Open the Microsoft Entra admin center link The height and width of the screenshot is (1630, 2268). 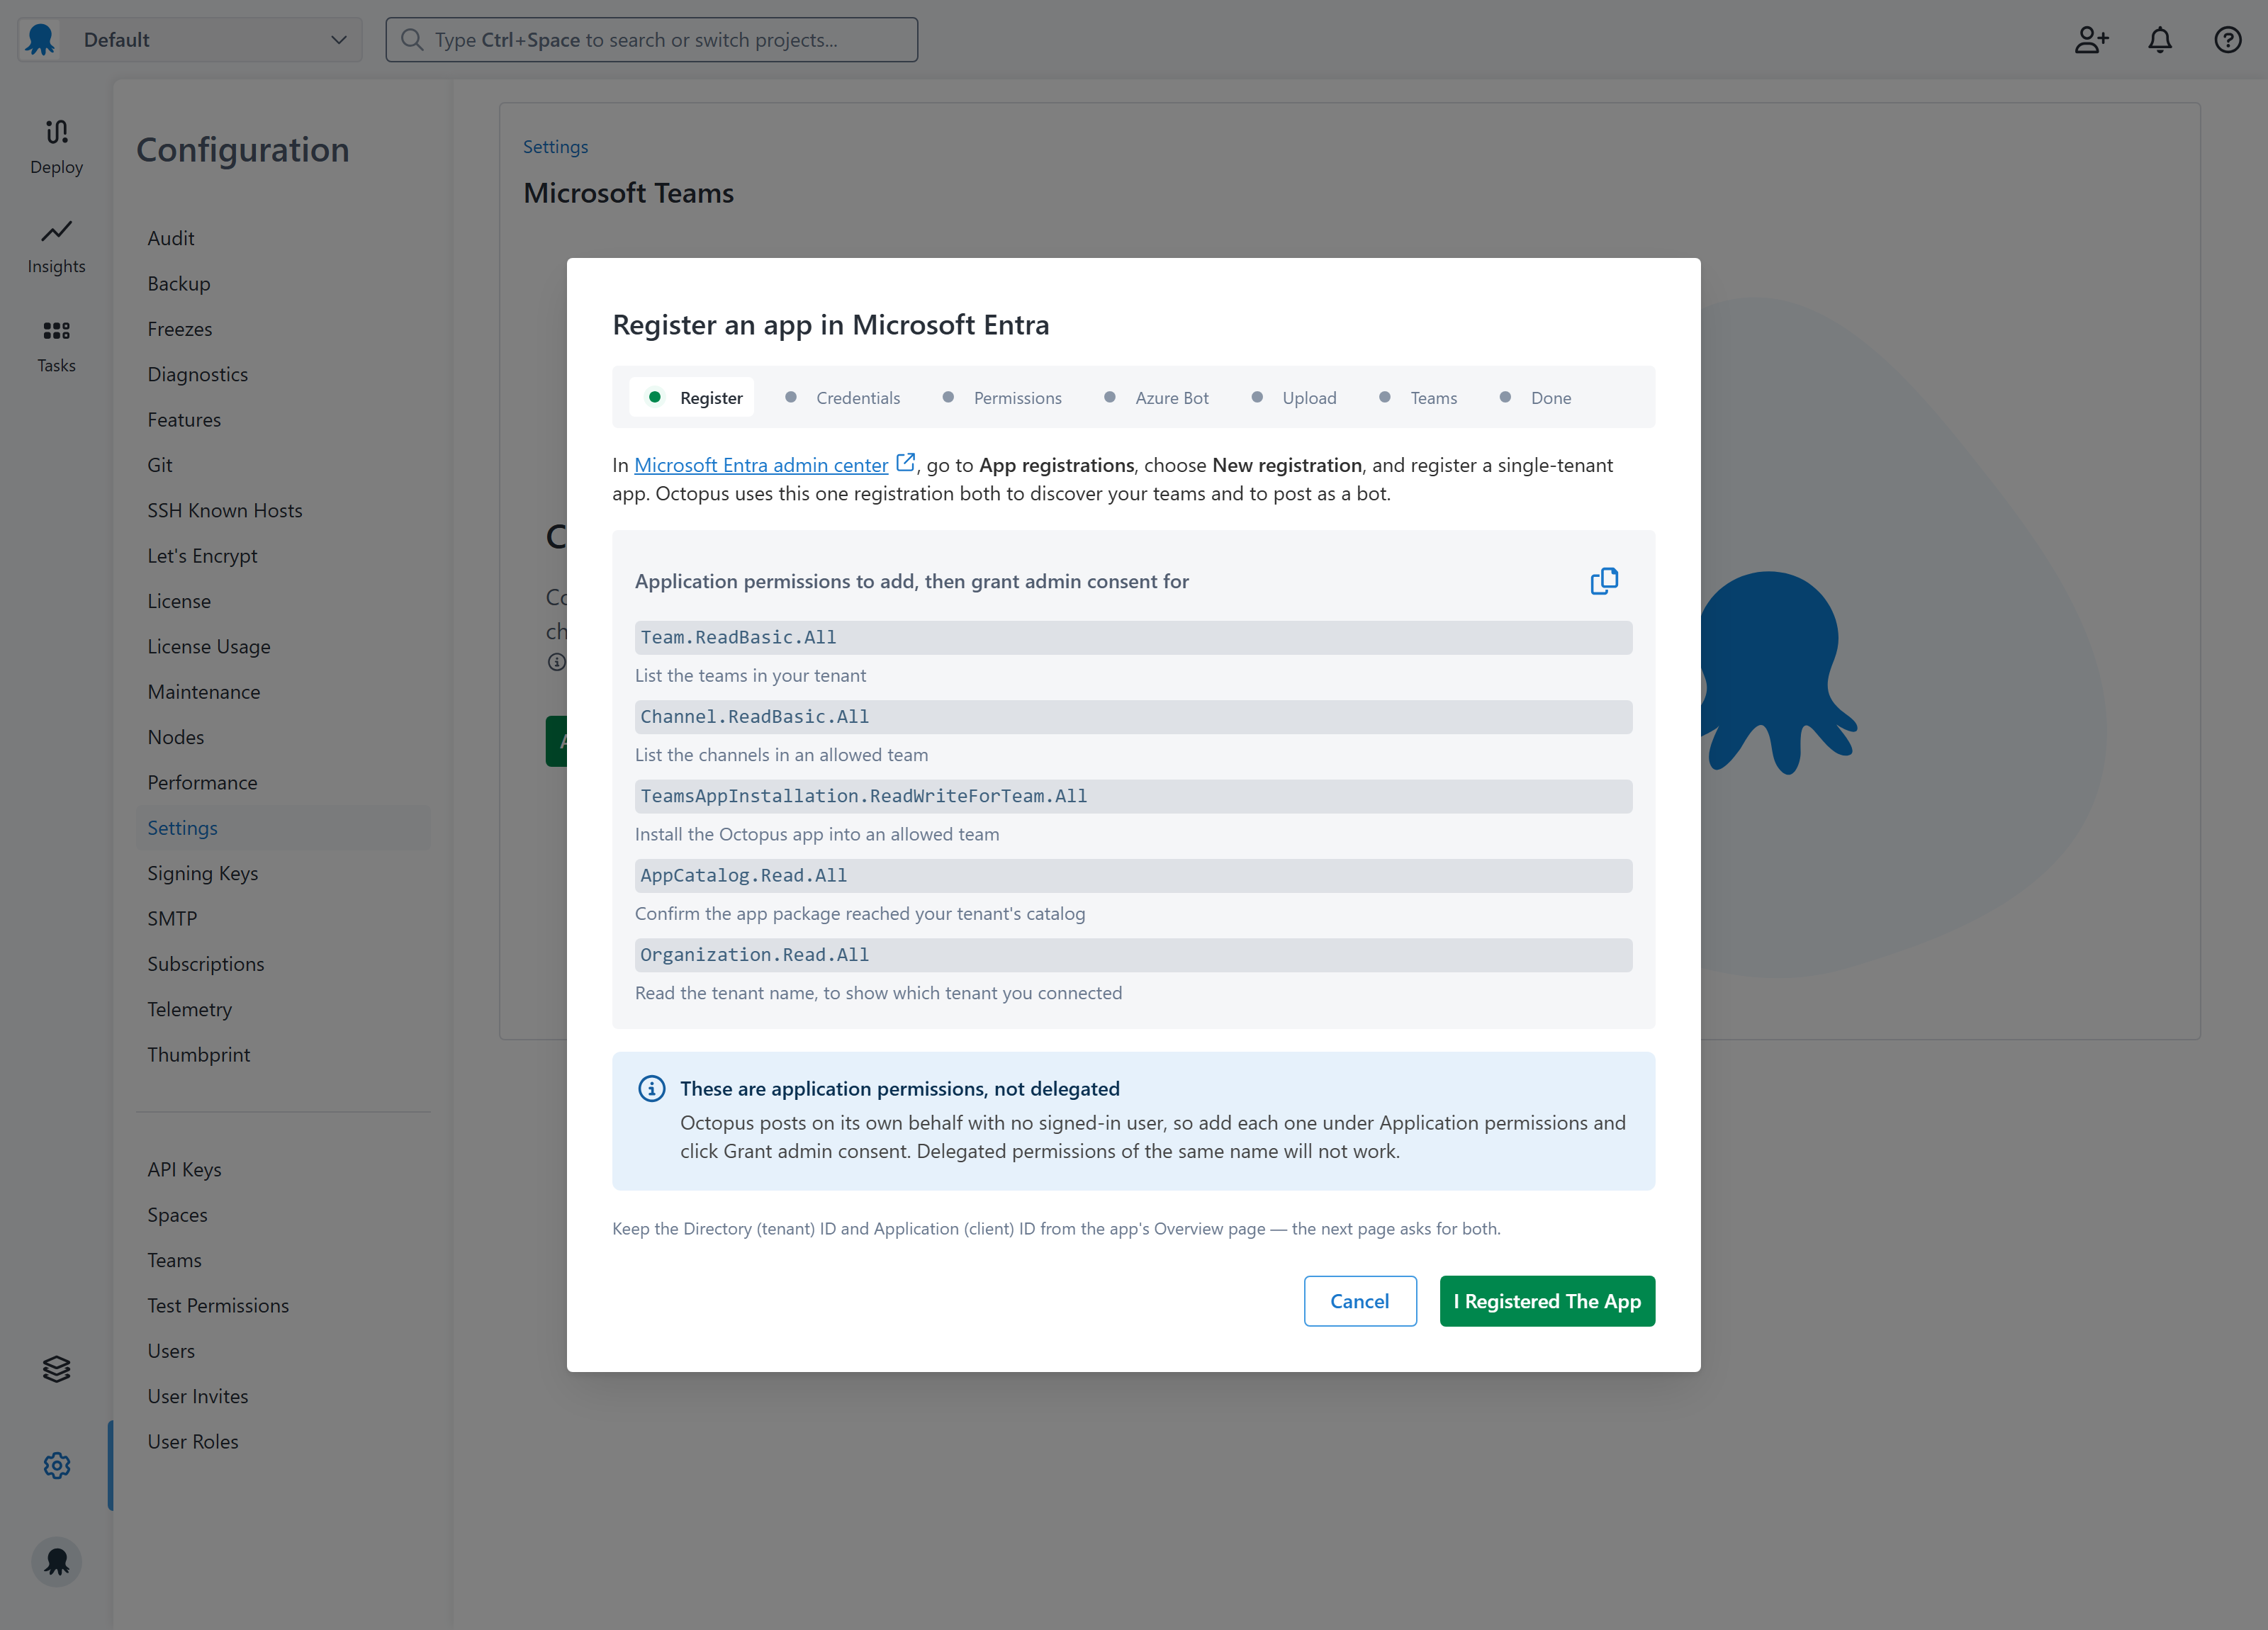pos(761,465)
